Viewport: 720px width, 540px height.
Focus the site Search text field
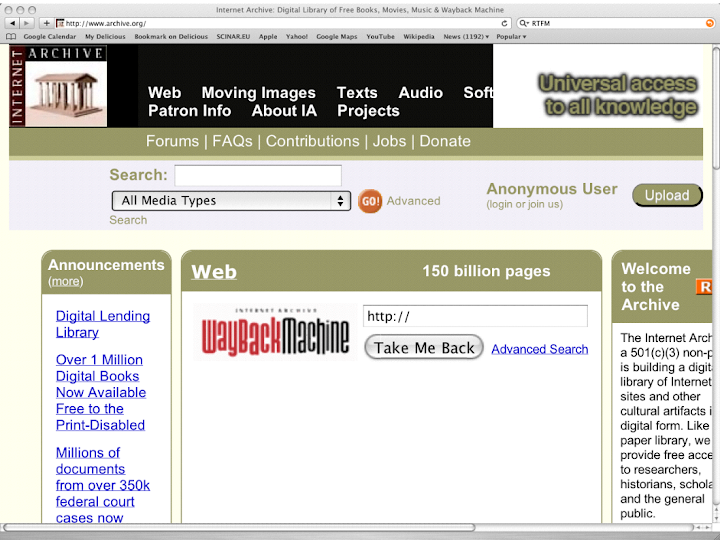(258, 175)
